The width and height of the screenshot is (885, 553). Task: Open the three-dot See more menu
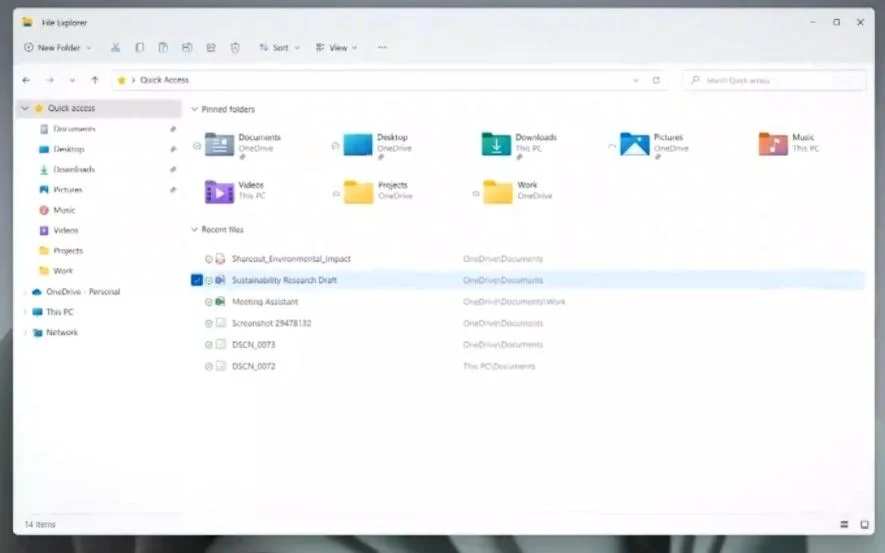click(382, 48)
